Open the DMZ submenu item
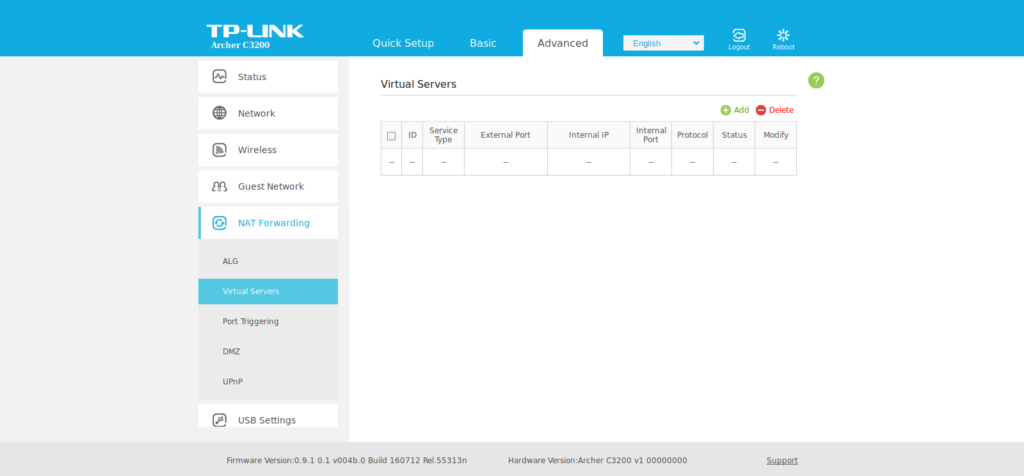Image resolution: width=1024 pixels, height=476 pixels. coord(231,351)
